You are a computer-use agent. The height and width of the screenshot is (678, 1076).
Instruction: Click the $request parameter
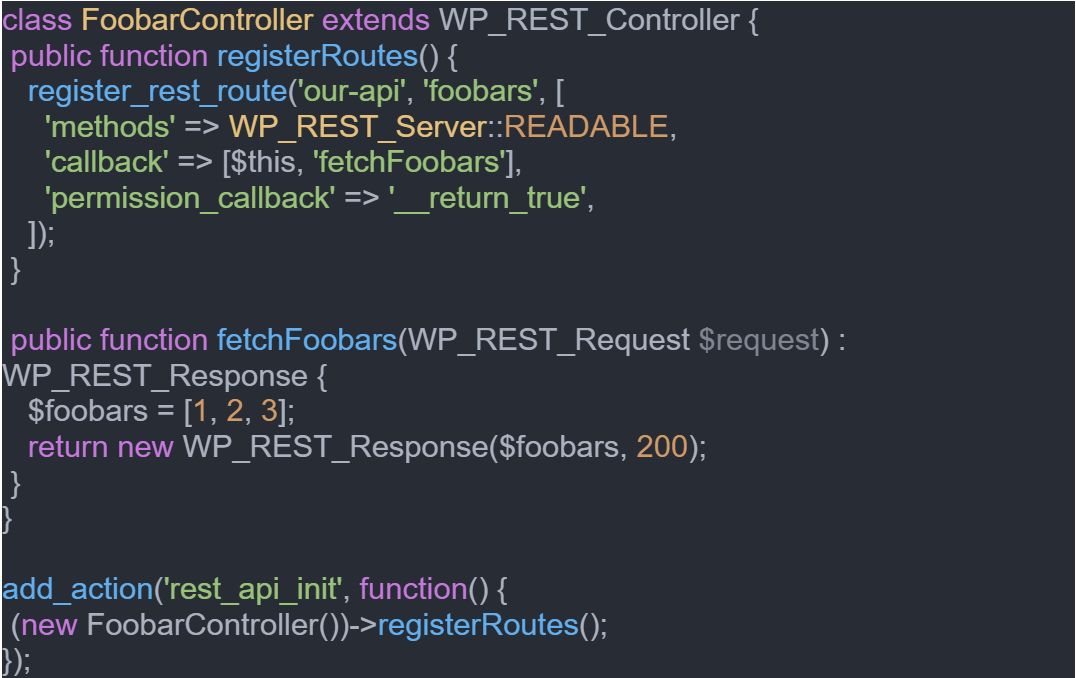point(759,340)
